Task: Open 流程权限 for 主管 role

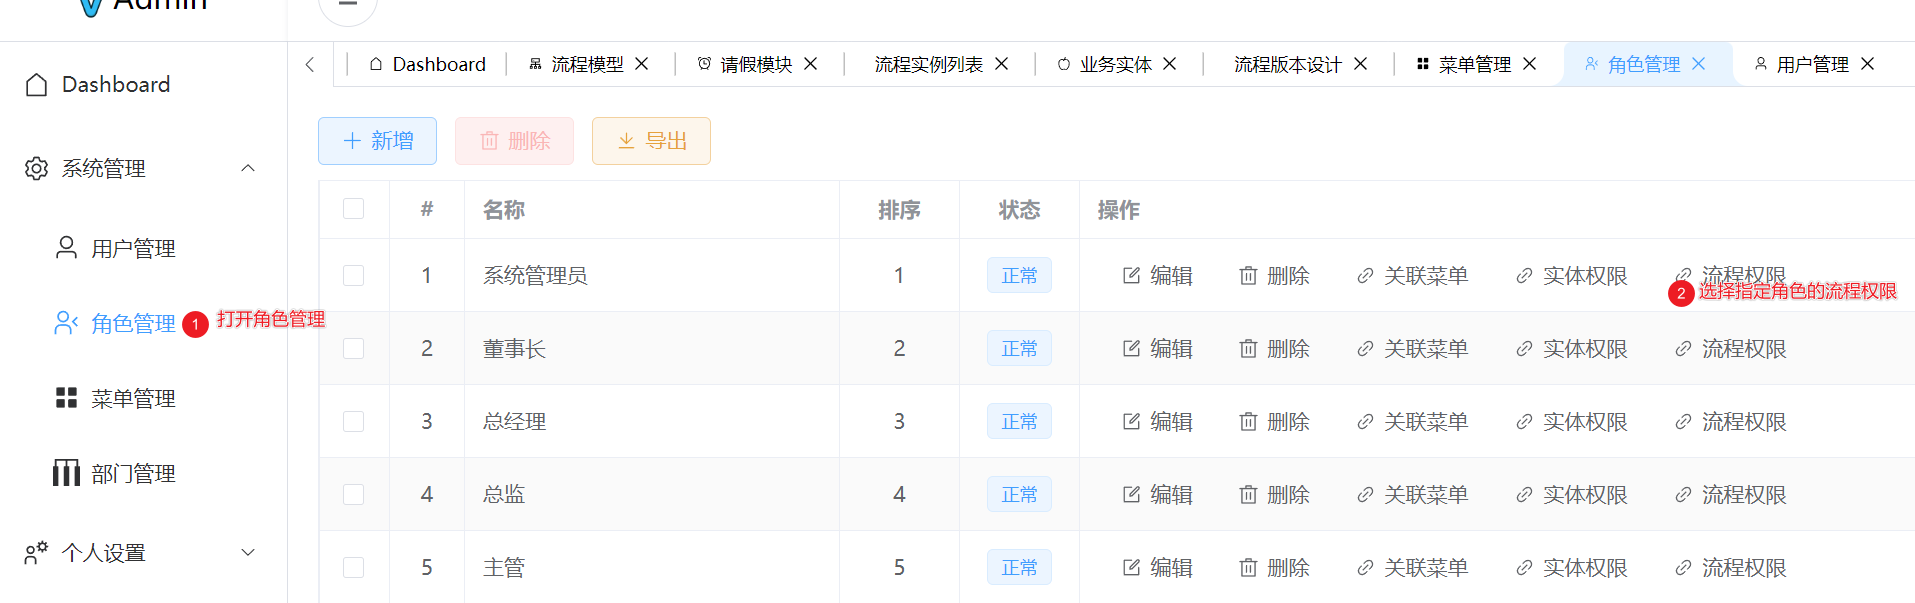Action: tap(1731, 568)
